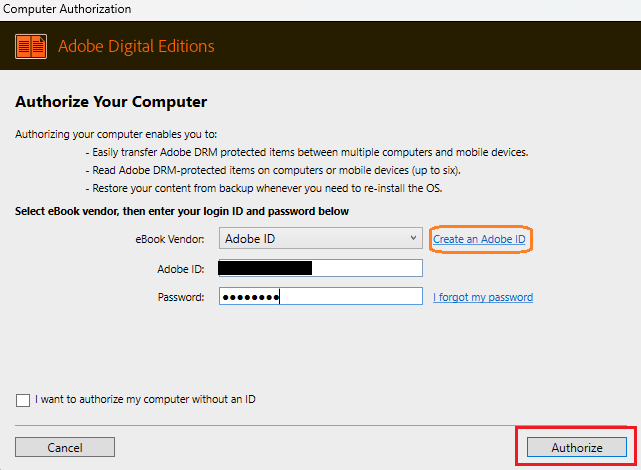Open the eBook Vendor combo box

point(310,239)
